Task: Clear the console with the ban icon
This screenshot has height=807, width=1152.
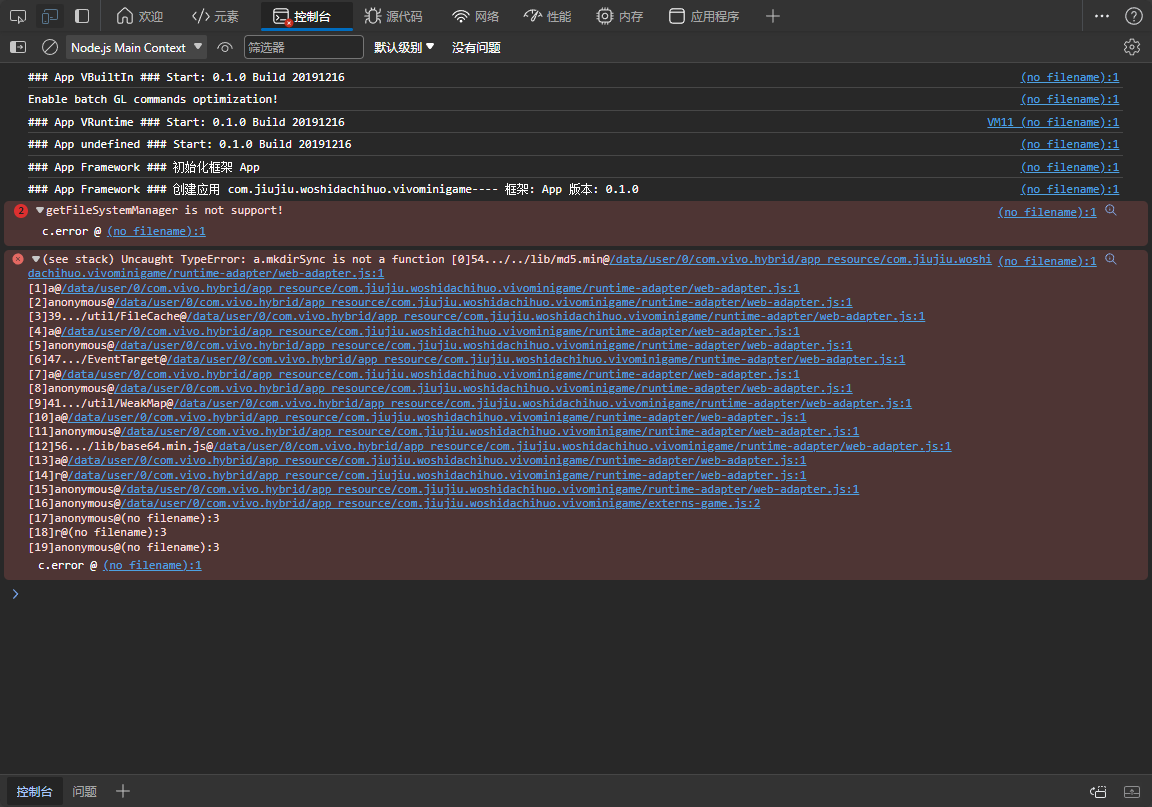Action: tap(50, 47)
